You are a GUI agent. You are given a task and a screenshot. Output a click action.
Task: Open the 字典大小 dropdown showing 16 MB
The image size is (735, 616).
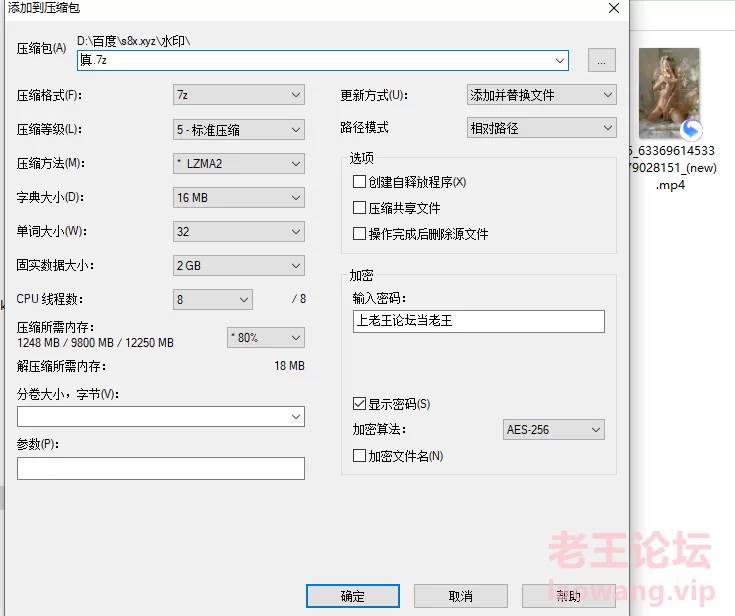tap(239, 197)
